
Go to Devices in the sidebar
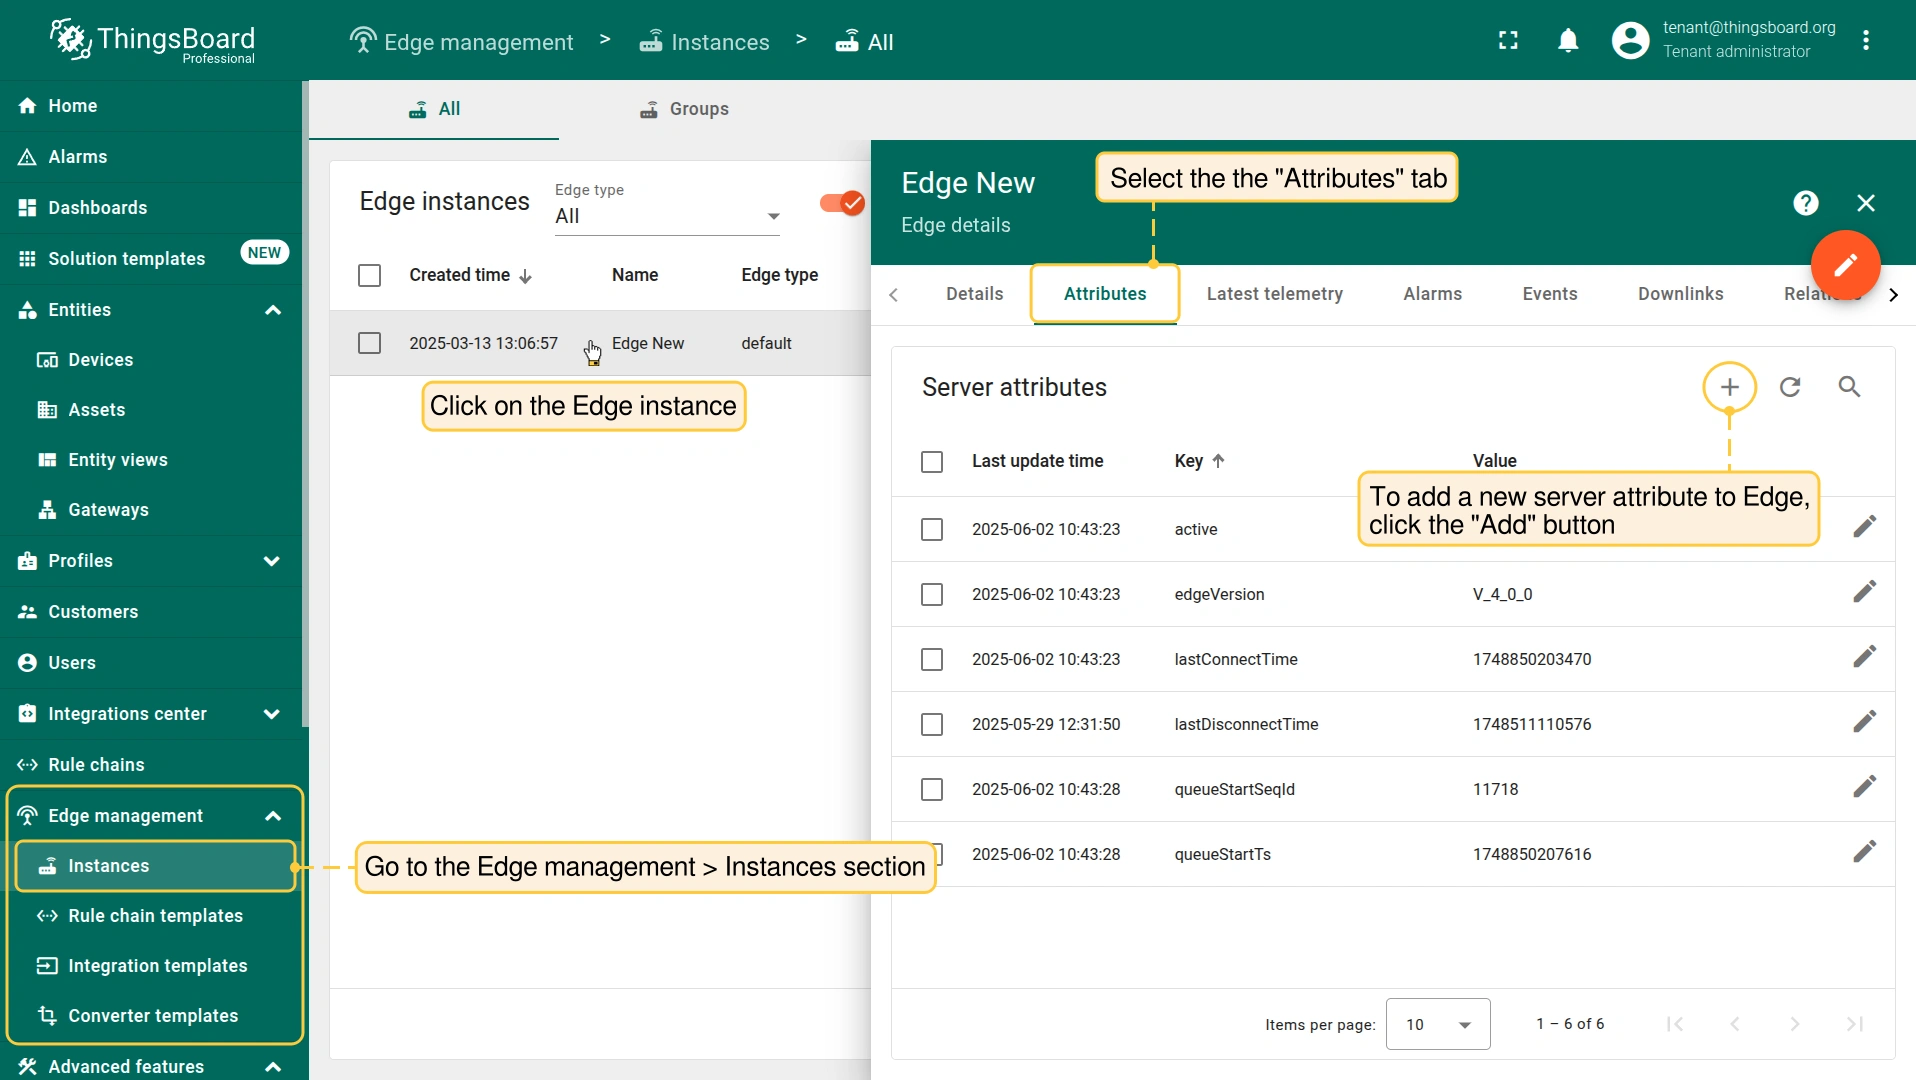100,360
